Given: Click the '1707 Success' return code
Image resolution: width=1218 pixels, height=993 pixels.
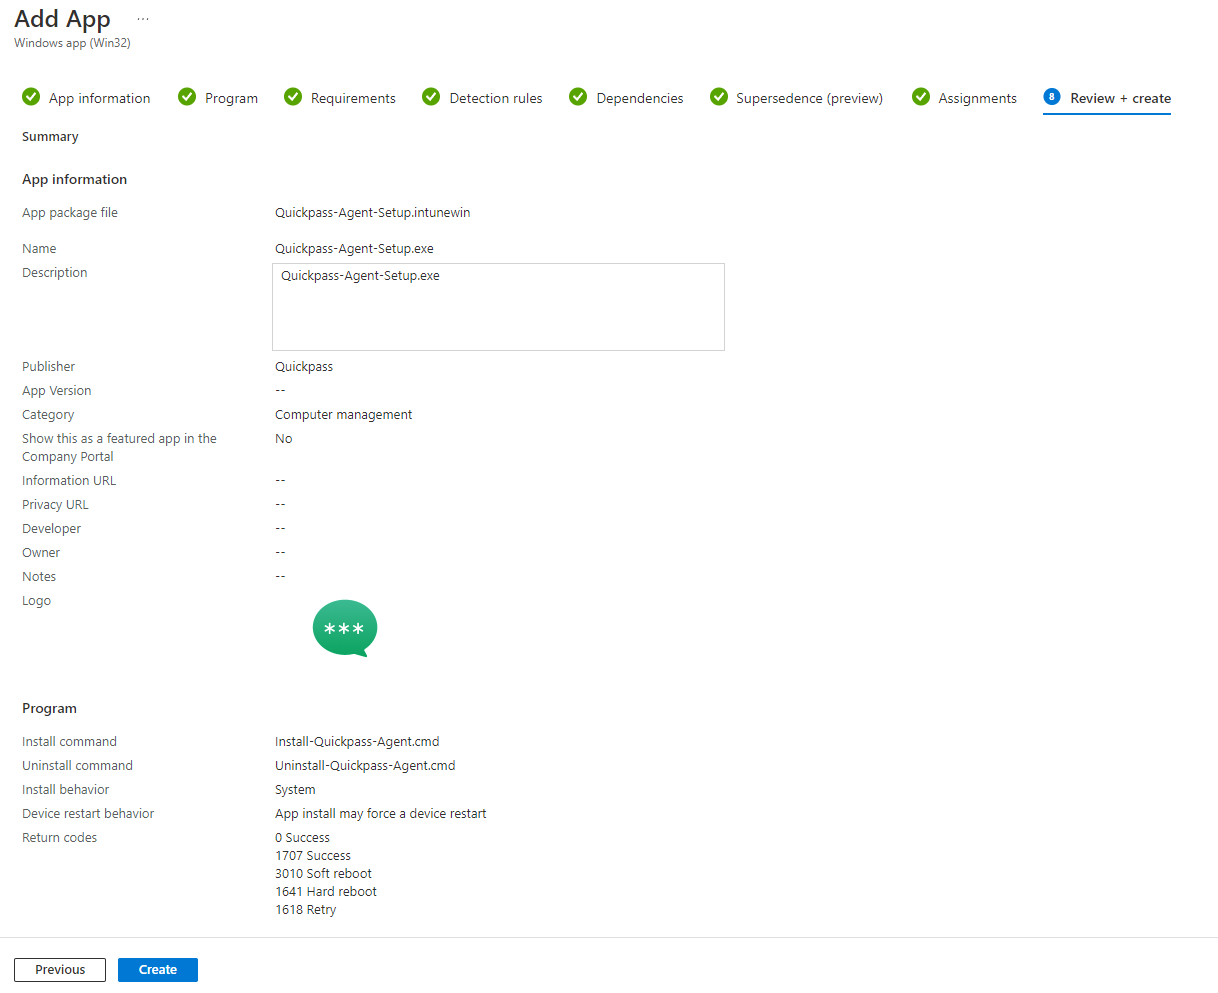Looking at the screenshot, I should click(x=313, y=856).
